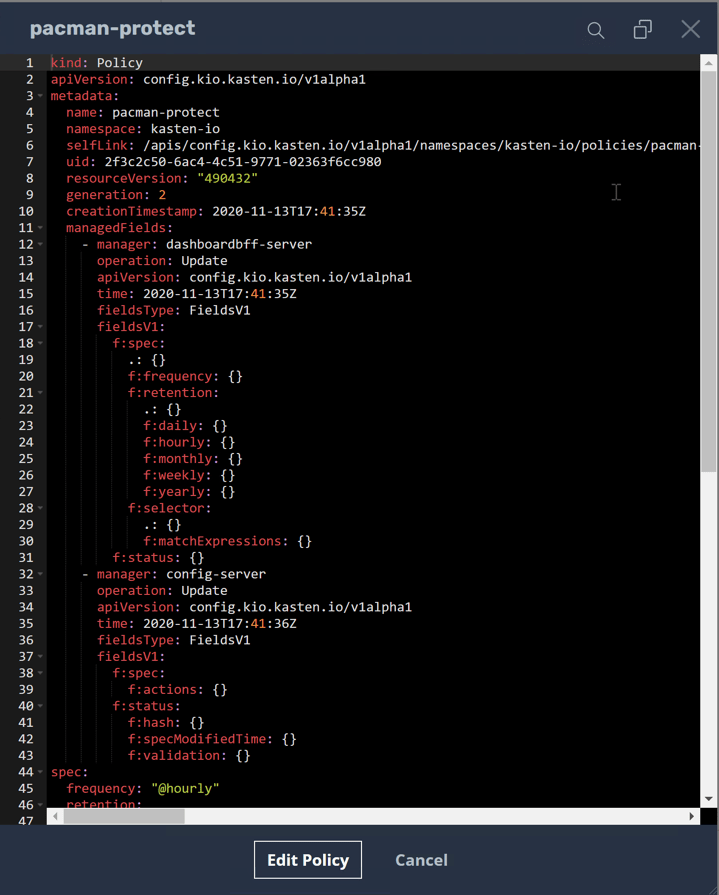Open the search magnifier icon
719x895 pixels.
pyautogui.click(x=595, y=30)
